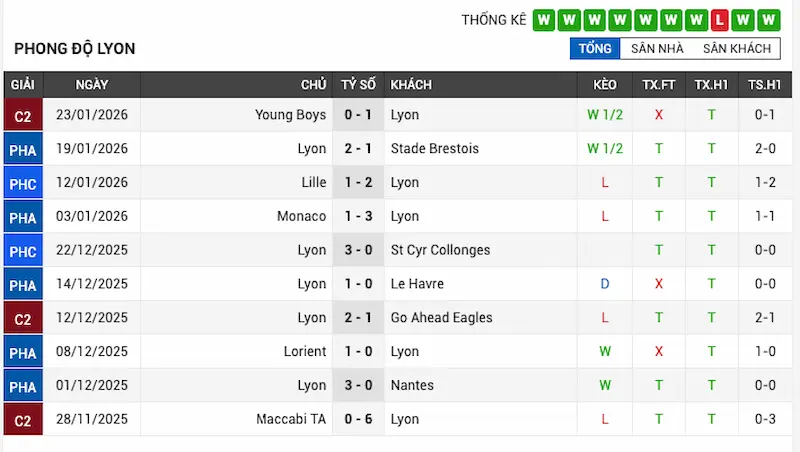The width and height of the screenshot is (800, 452).
Task: Open the Go Ahead Eagles team link
Action: 441,318
